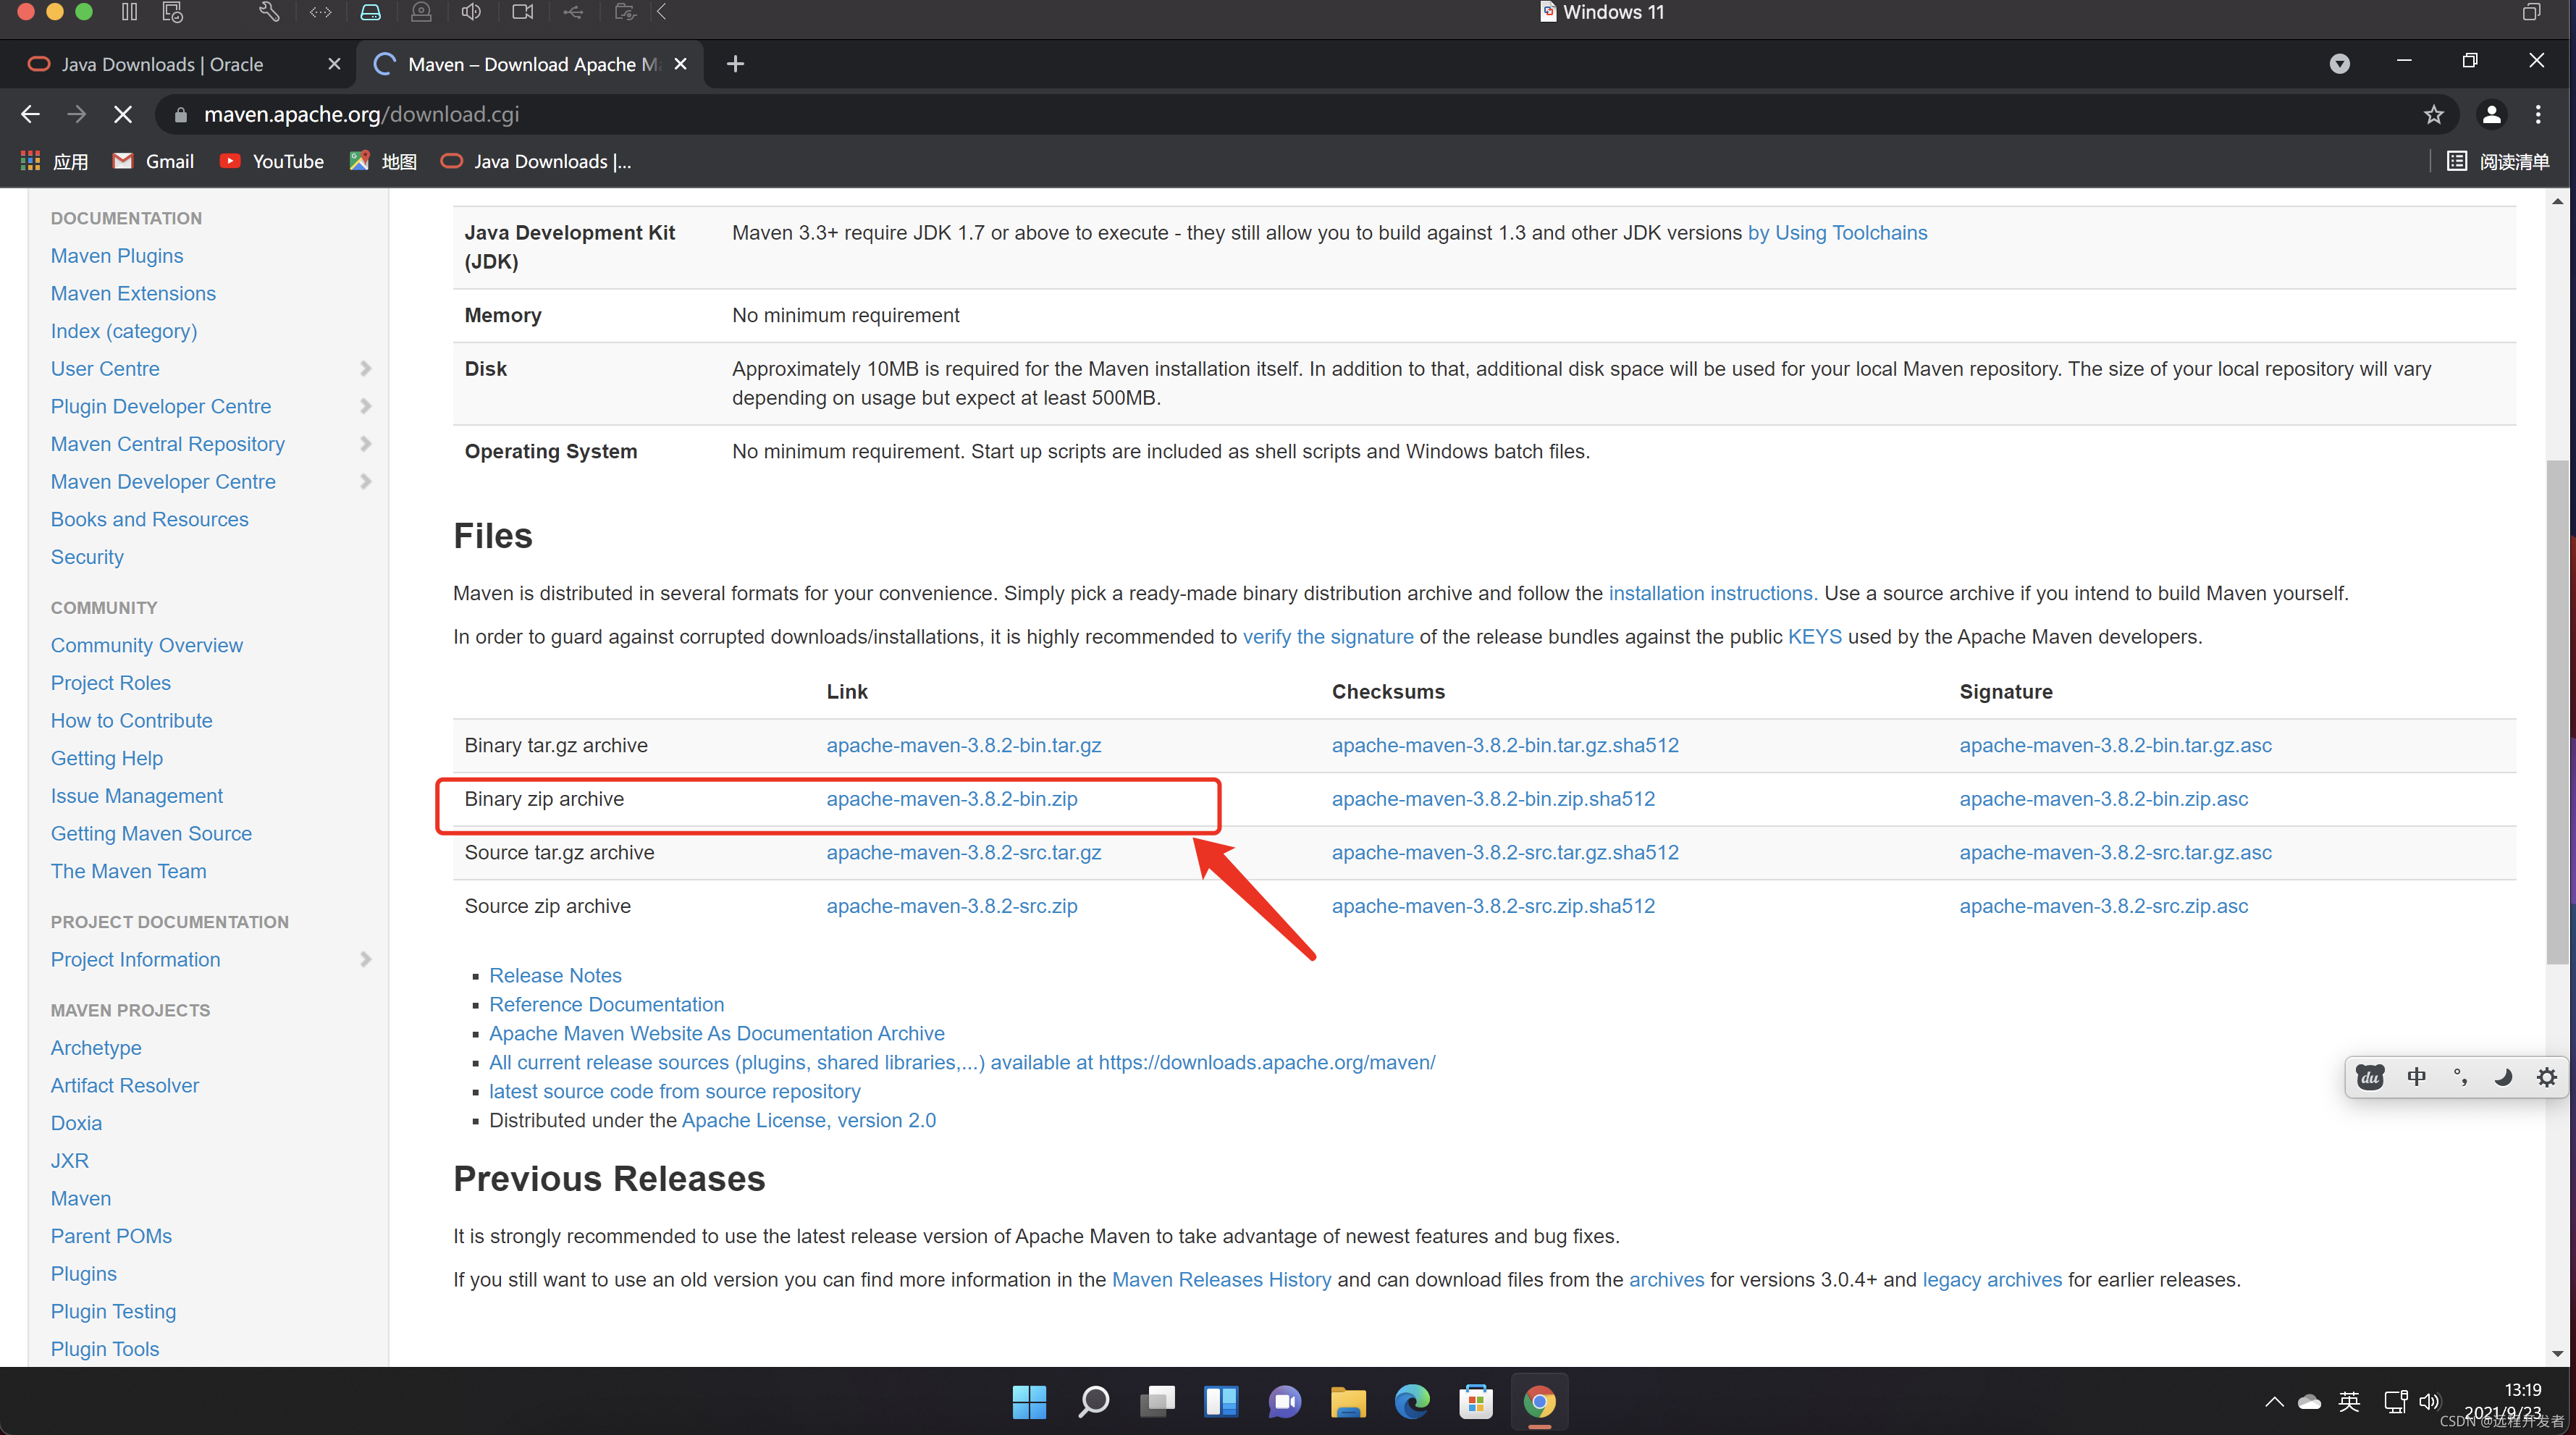
Task: Toggle the IME moon night mode
Action: coord(2503,1077)
